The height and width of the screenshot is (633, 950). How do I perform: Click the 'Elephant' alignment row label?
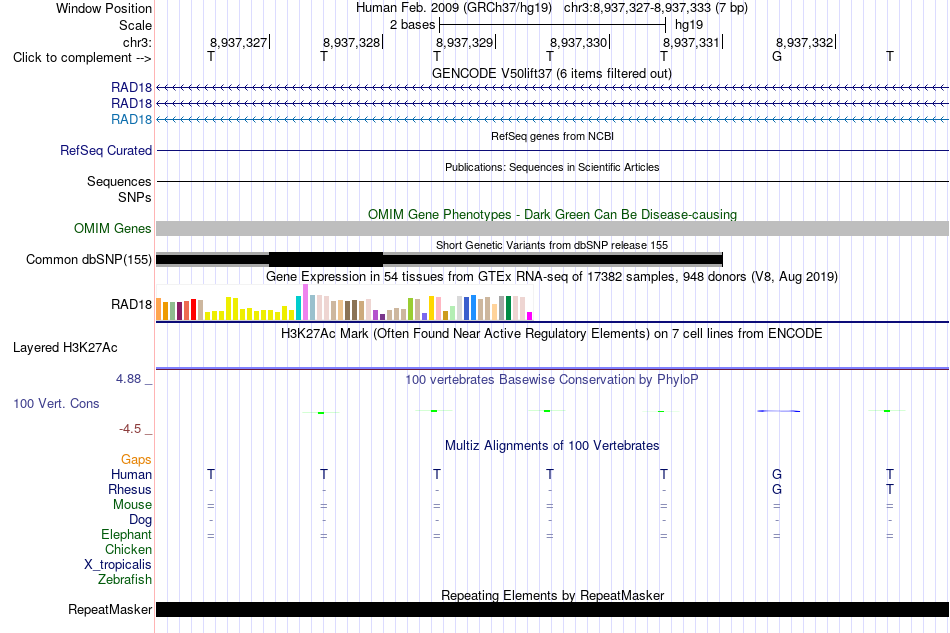126,534
